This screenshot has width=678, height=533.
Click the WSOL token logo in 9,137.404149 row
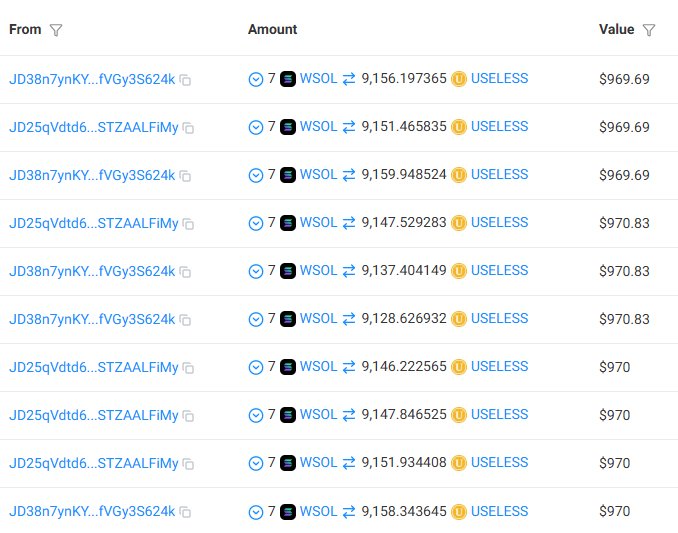[x=288, y=271]
